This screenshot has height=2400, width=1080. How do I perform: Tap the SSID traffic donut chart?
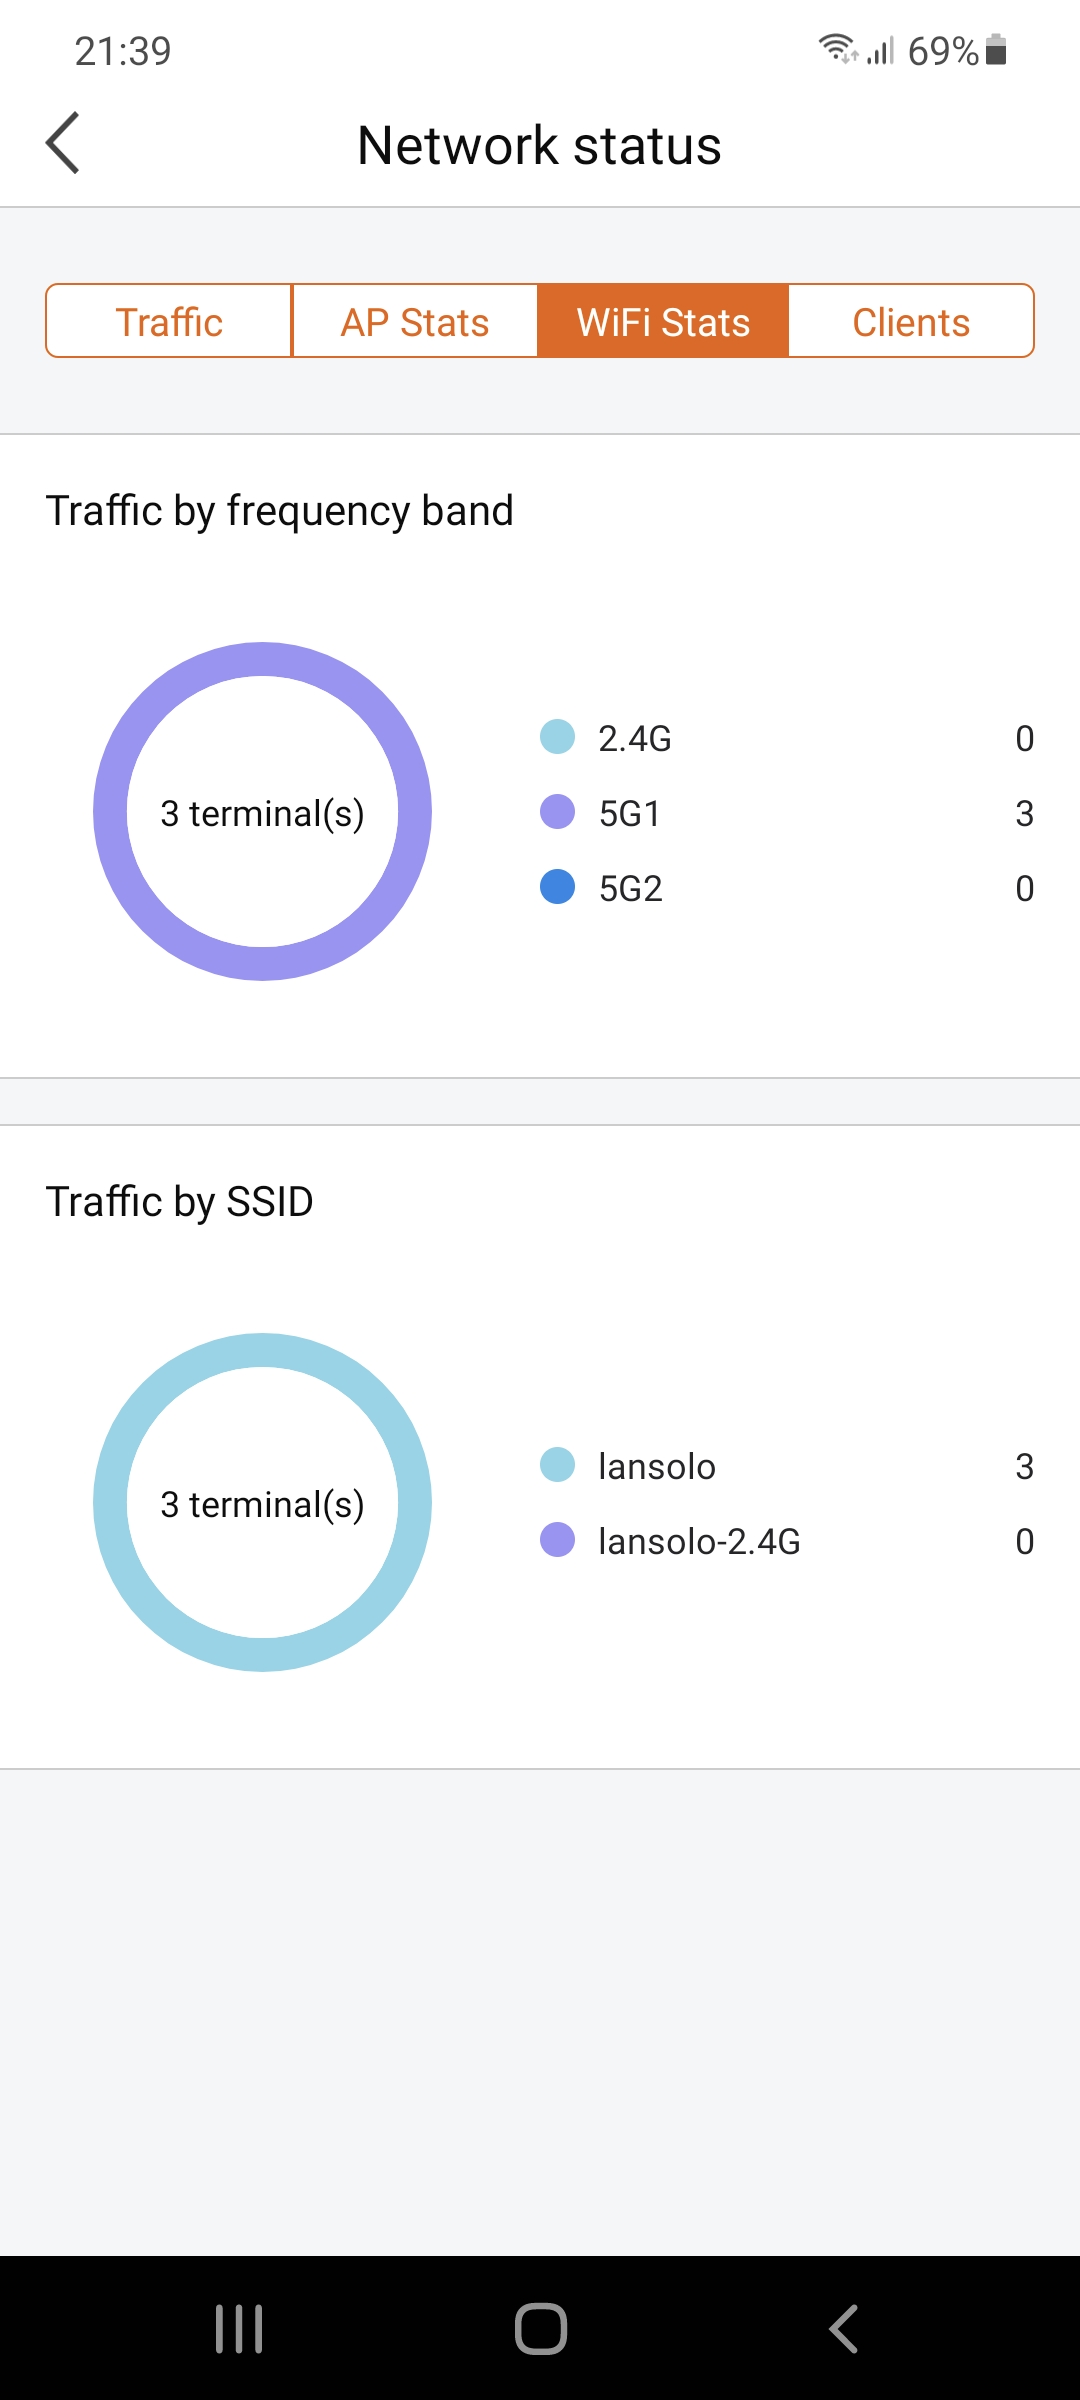(x=262, y=1502)
